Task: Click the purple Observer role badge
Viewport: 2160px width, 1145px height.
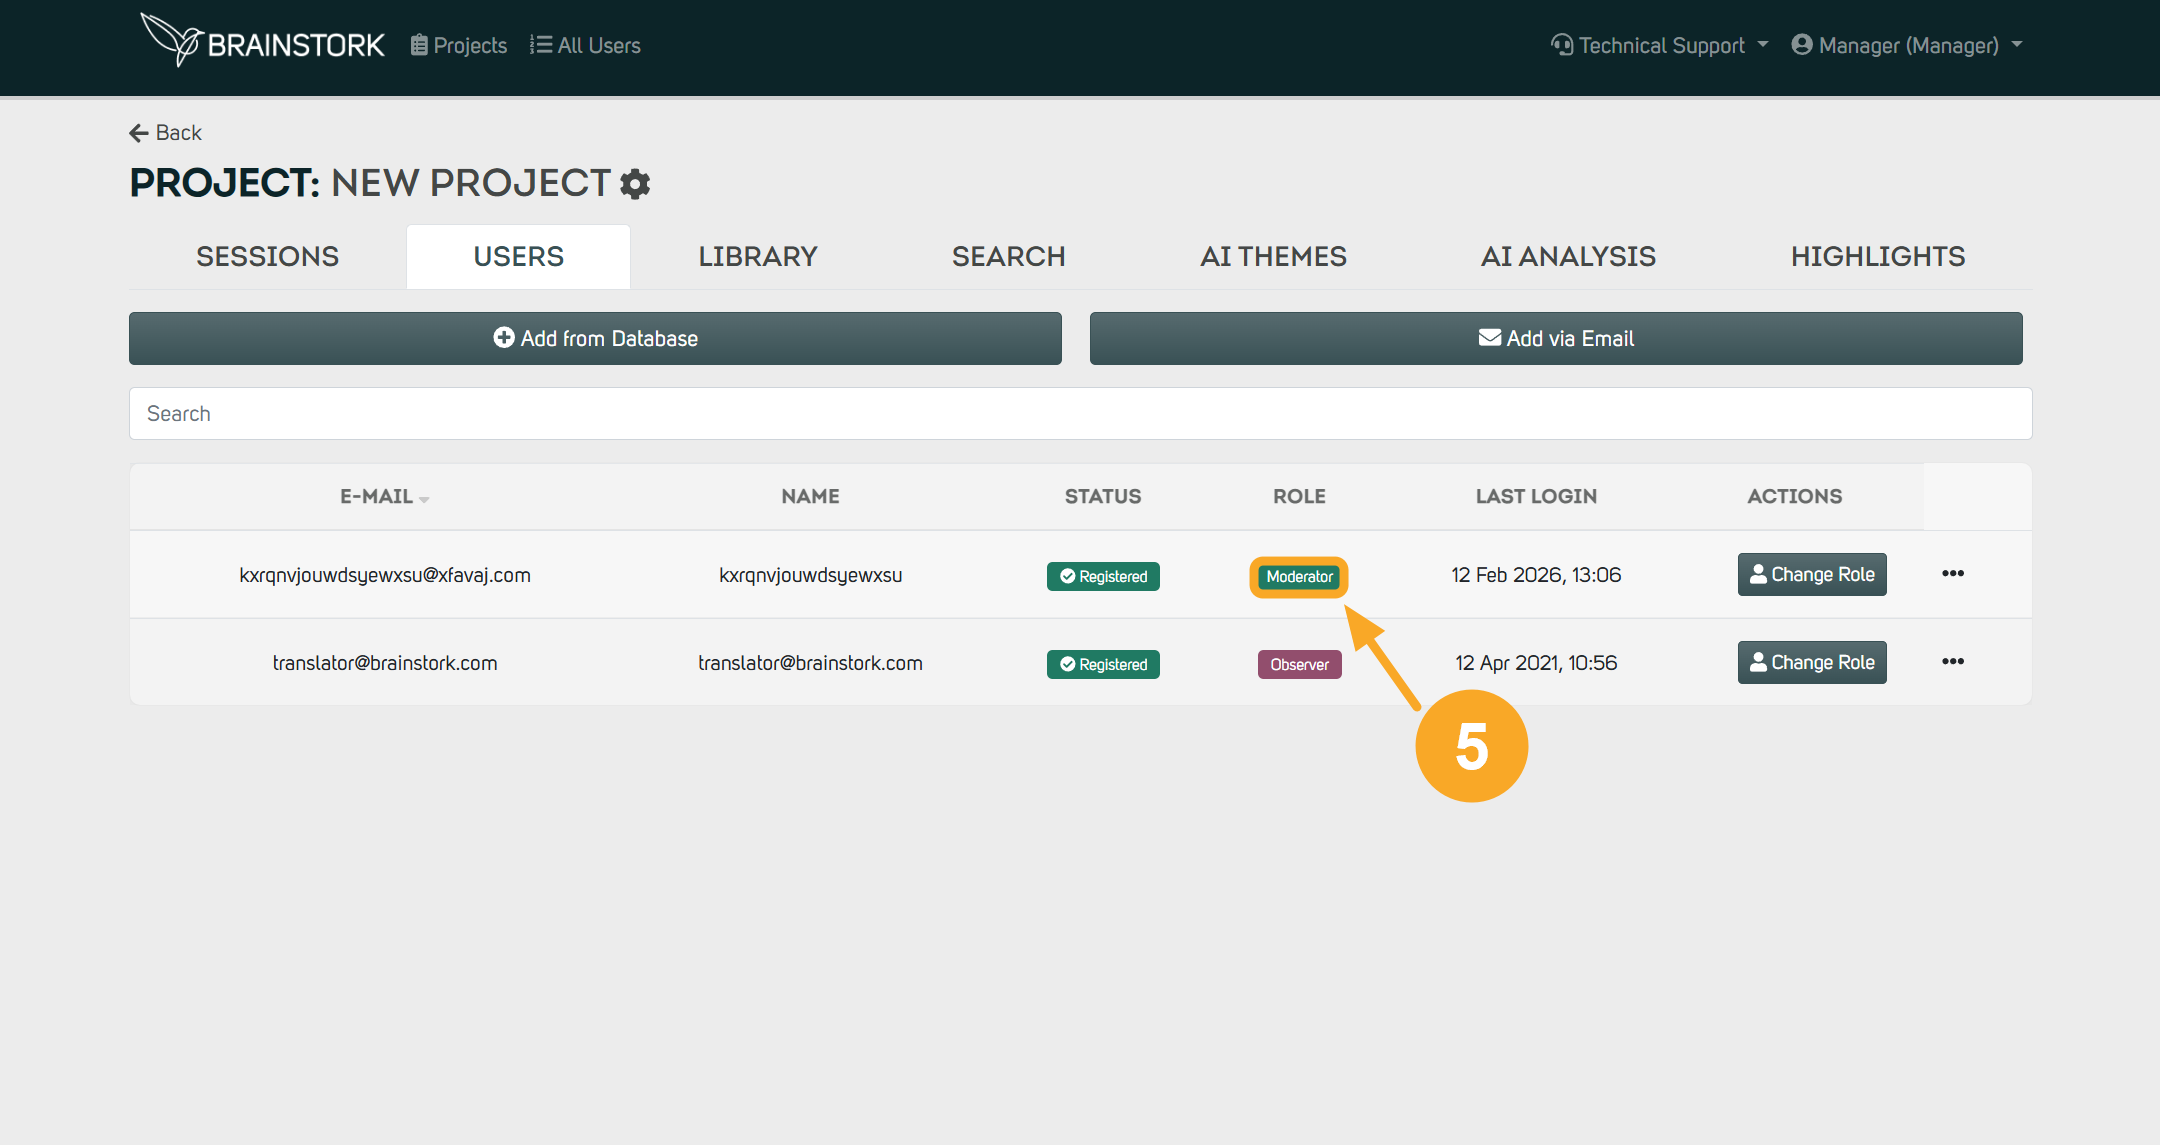Action: pos(1299,665)
